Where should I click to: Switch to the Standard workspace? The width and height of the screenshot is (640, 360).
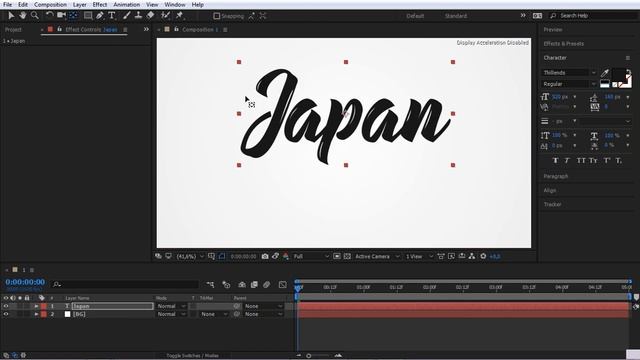click(x=456, y=16)
